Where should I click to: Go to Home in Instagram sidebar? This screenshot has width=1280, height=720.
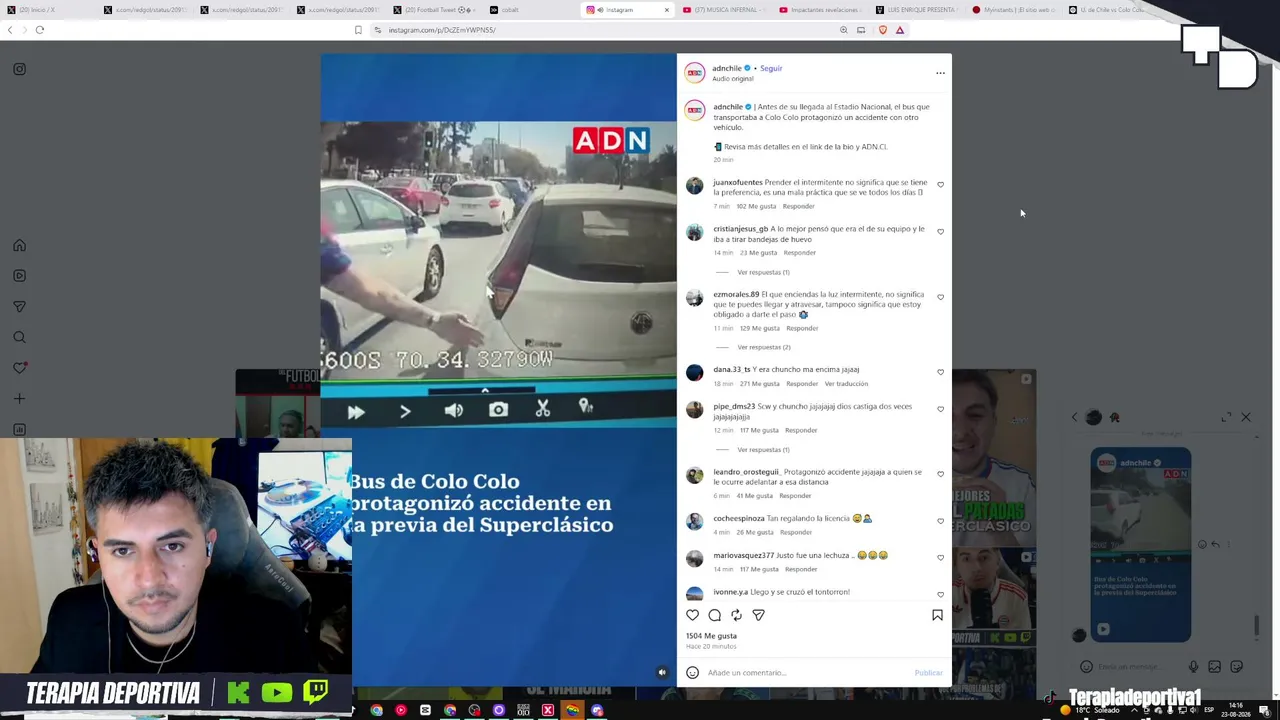click(x=19, y=245)
